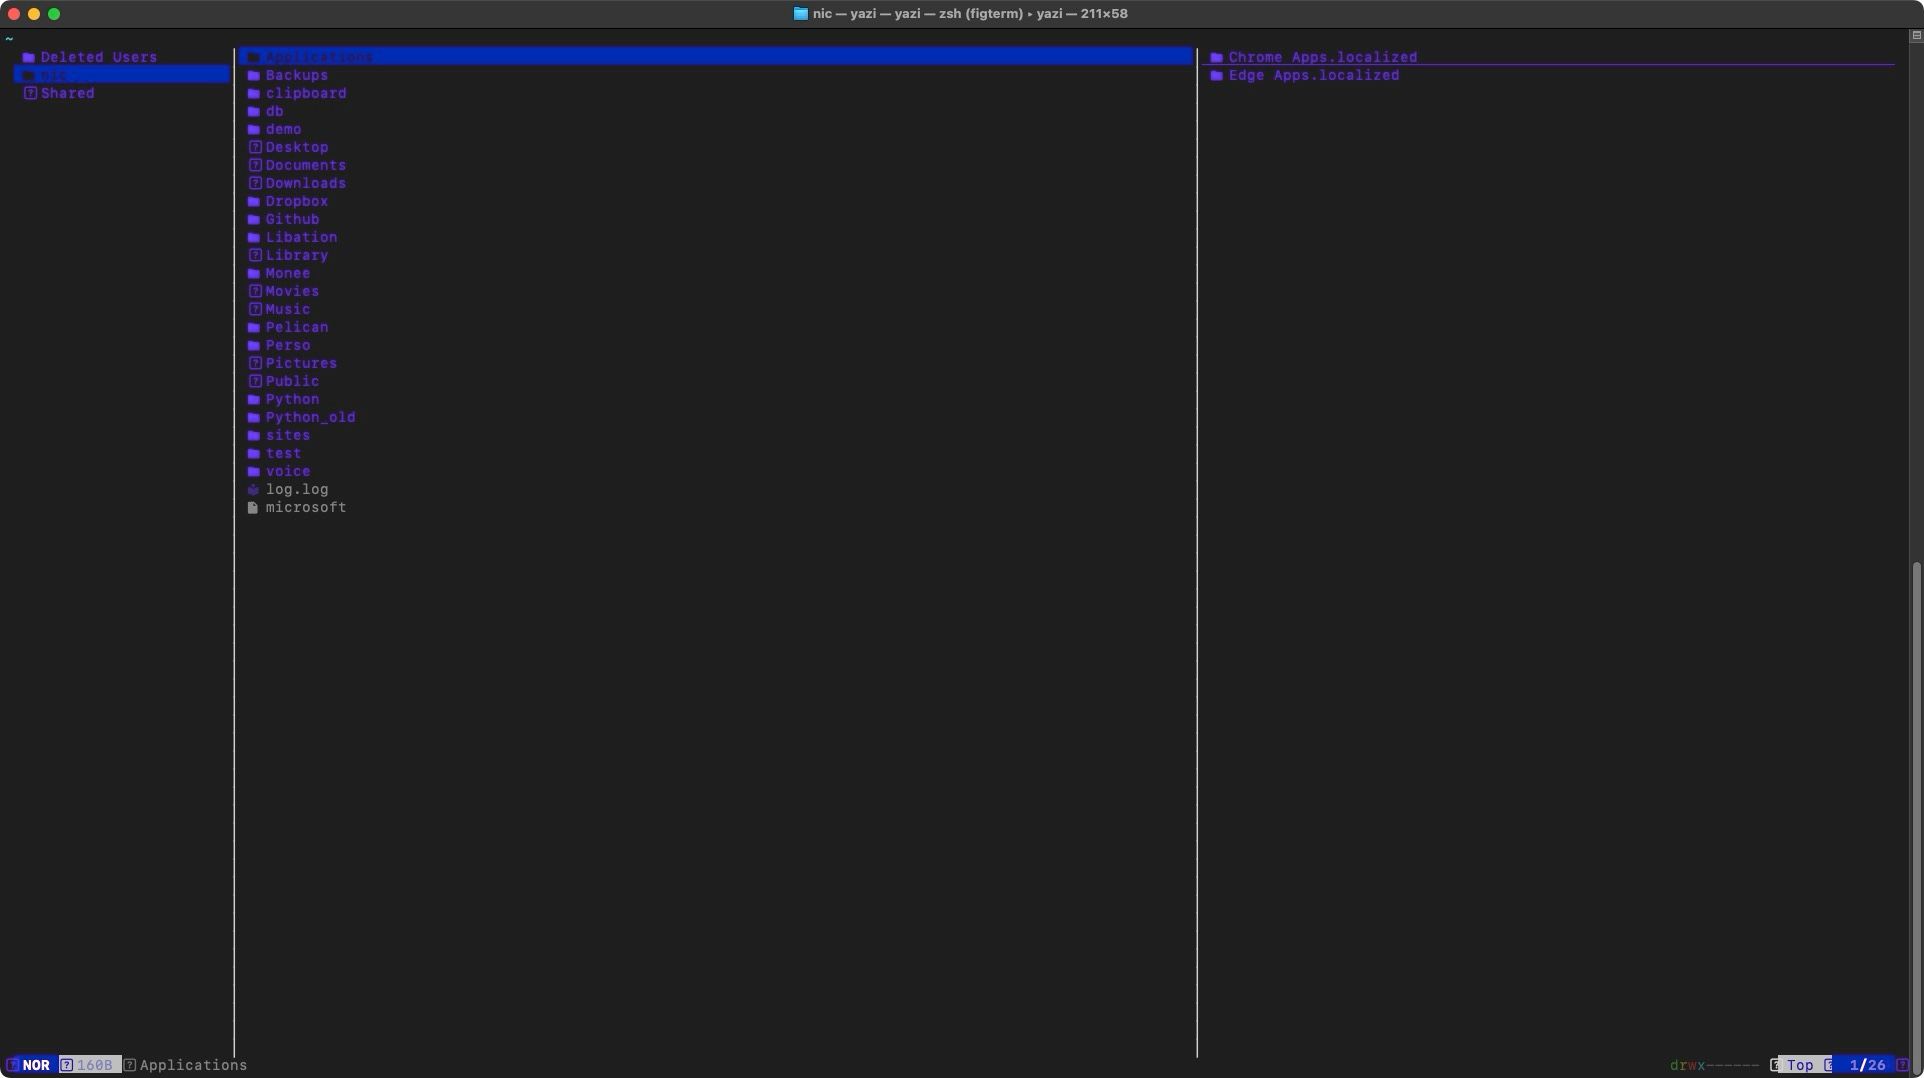1924x1078 pixels.
Task: Click the file icon beside log.log
Action: click(254, 490)
